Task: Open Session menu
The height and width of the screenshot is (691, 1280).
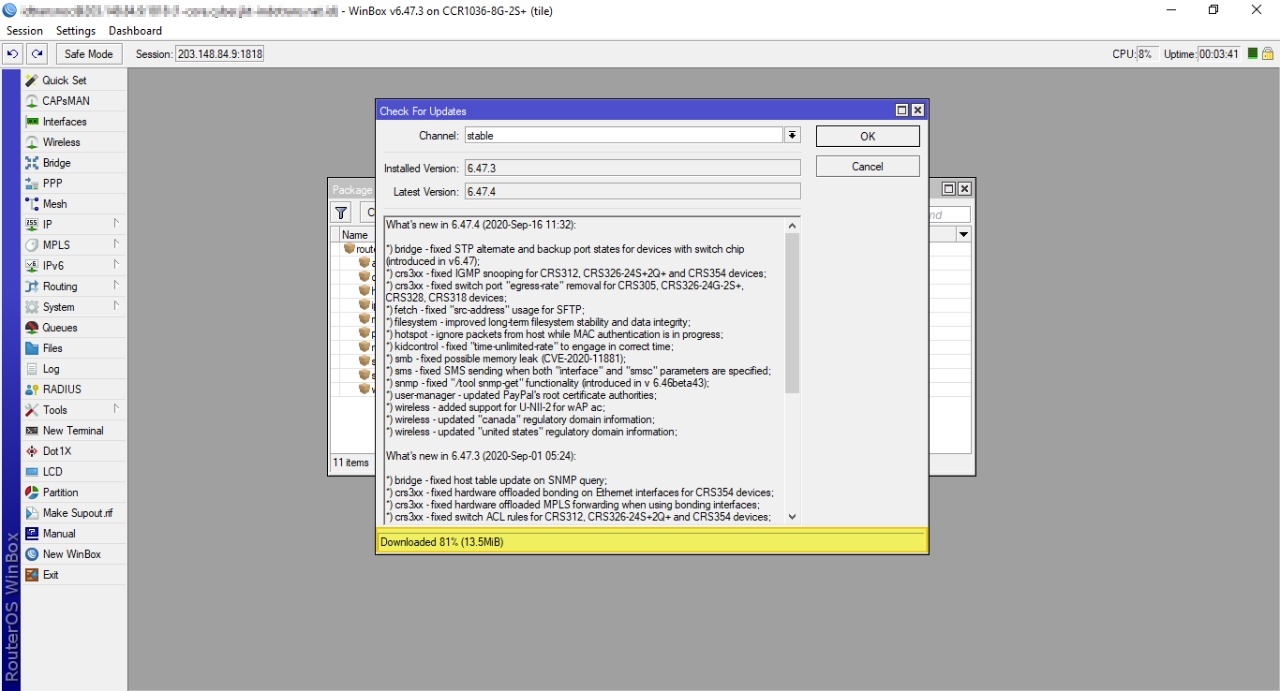Action: click(25, 31)
